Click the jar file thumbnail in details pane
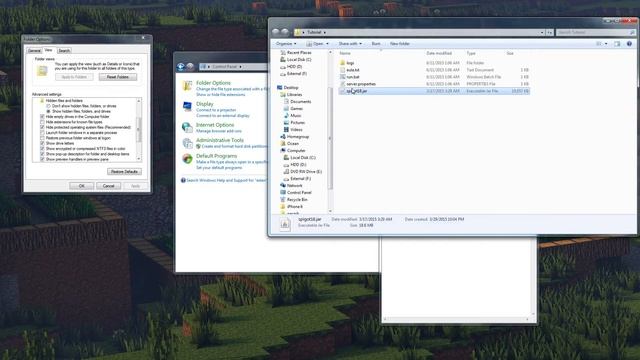This screenshot has height=360, width=640. [285, 224]
